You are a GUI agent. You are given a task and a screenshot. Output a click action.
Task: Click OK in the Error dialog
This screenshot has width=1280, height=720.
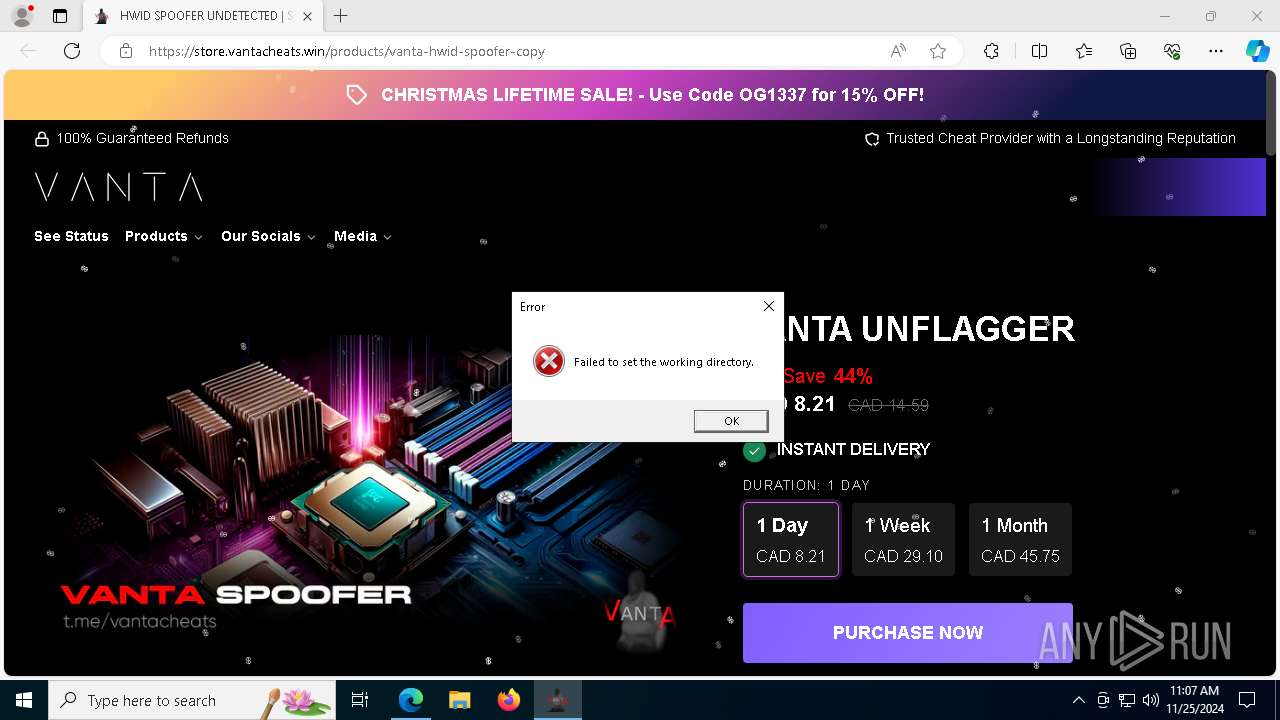731,421
